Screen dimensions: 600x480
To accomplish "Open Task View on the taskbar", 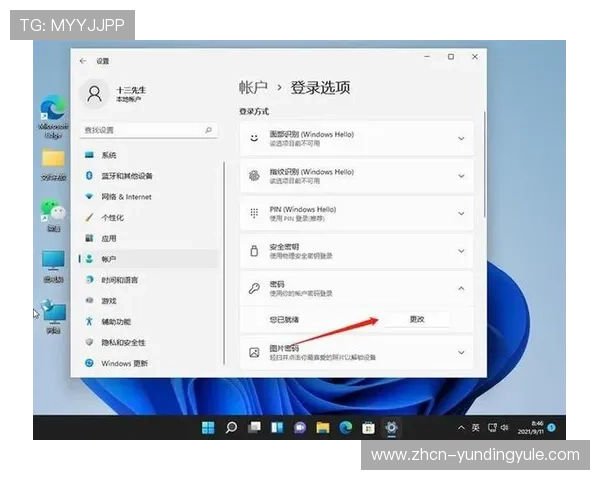I will point(254,428).
